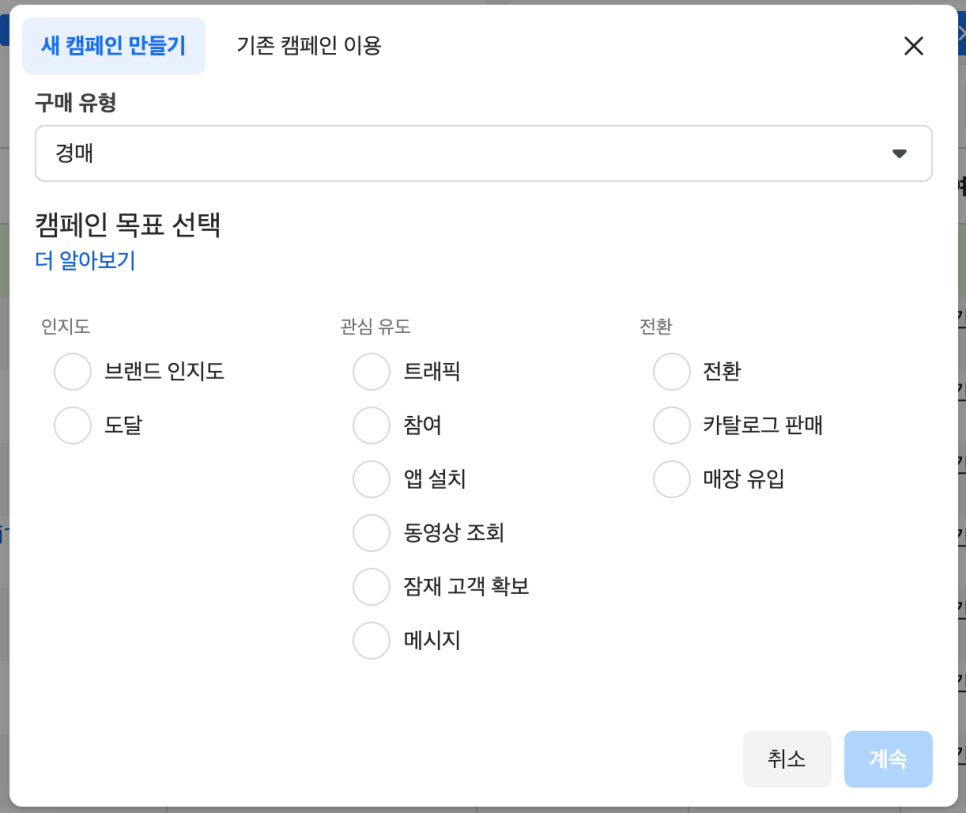The height and width of the screenshot is (813, 966).
Task: Click the 계속 button
Action: 888,759
